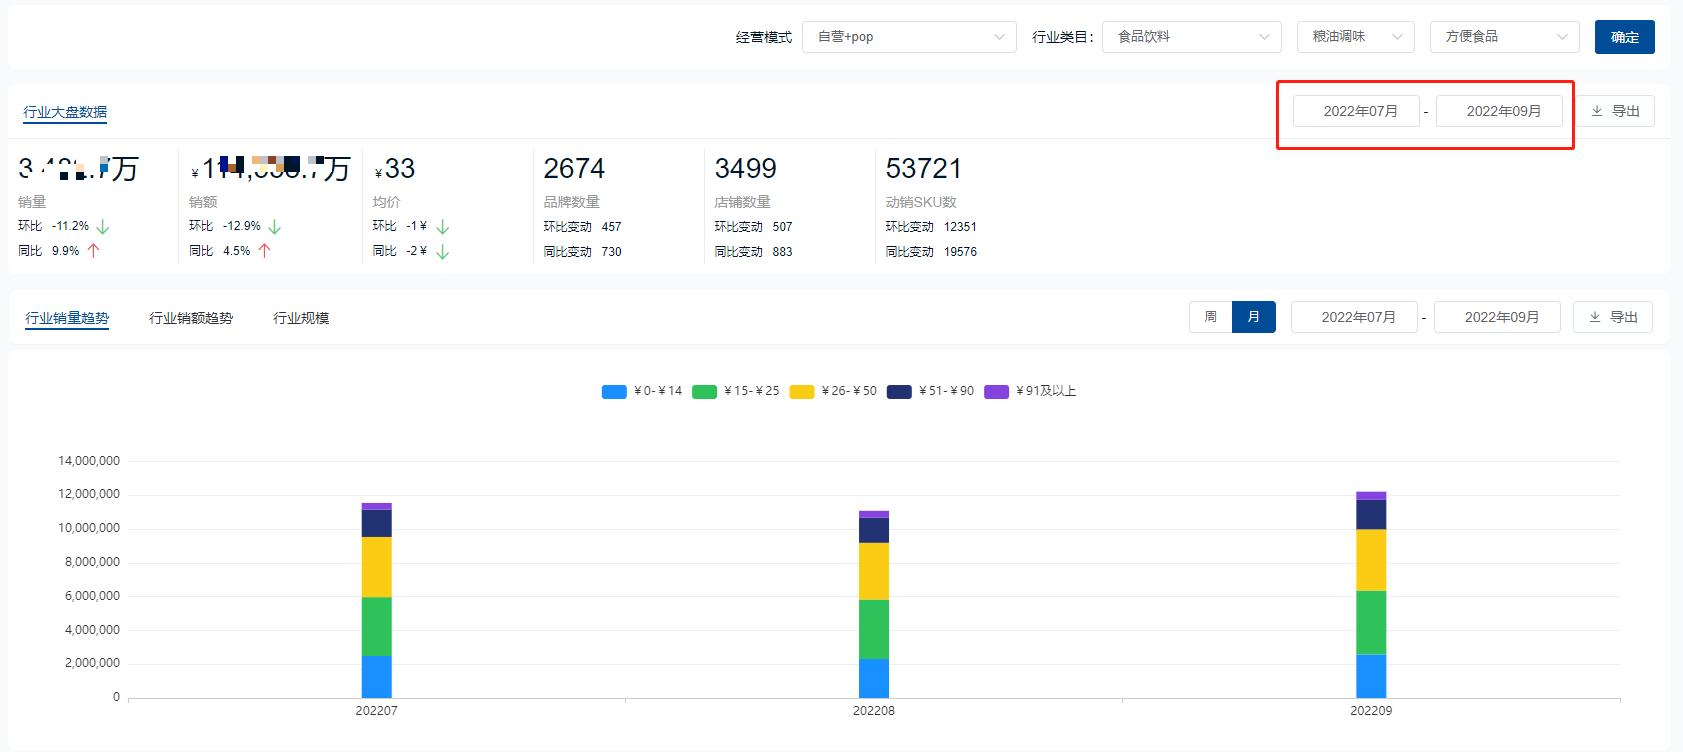The image size is (1683, 752).
Task: Click the 行业大盘数据 heading link
Action: [x=65, y=112]
